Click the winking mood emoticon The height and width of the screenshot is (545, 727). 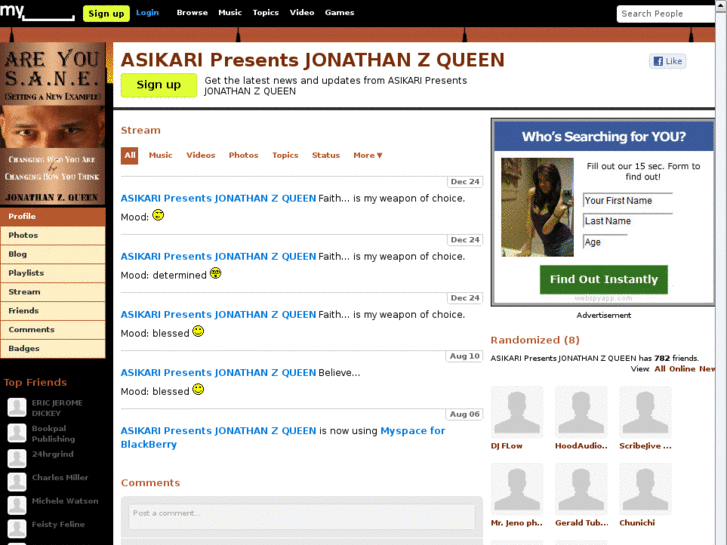point(158,215)
